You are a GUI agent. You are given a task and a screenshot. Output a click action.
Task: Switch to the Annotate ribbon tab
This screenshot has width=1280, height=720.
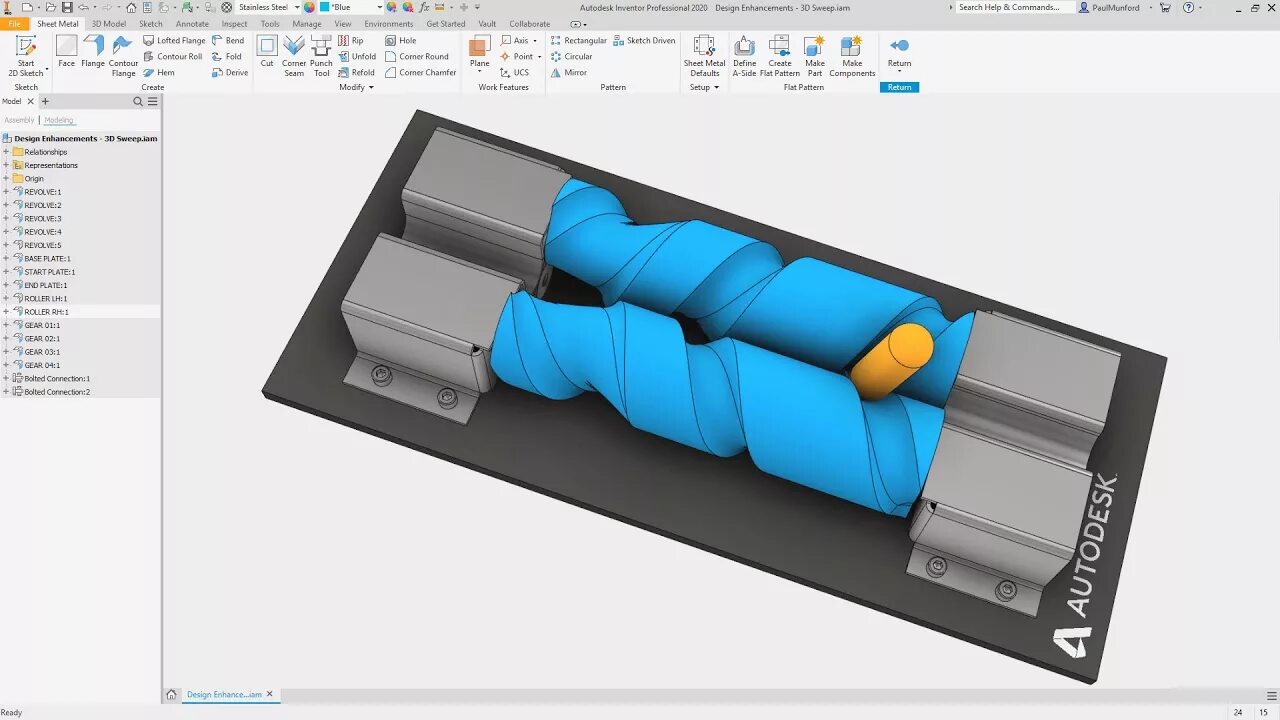click(192, 24)
